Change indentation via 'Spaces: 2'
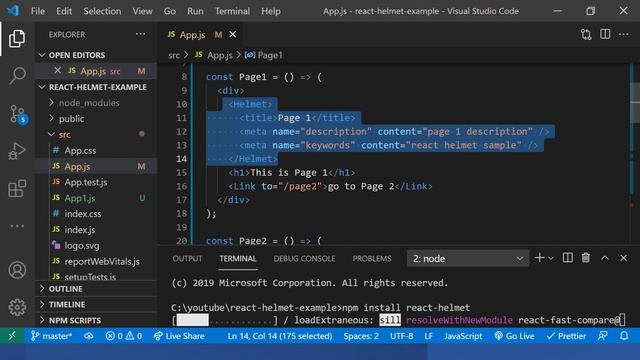Viewport: 640px width, 360px height. click(361, 336)
